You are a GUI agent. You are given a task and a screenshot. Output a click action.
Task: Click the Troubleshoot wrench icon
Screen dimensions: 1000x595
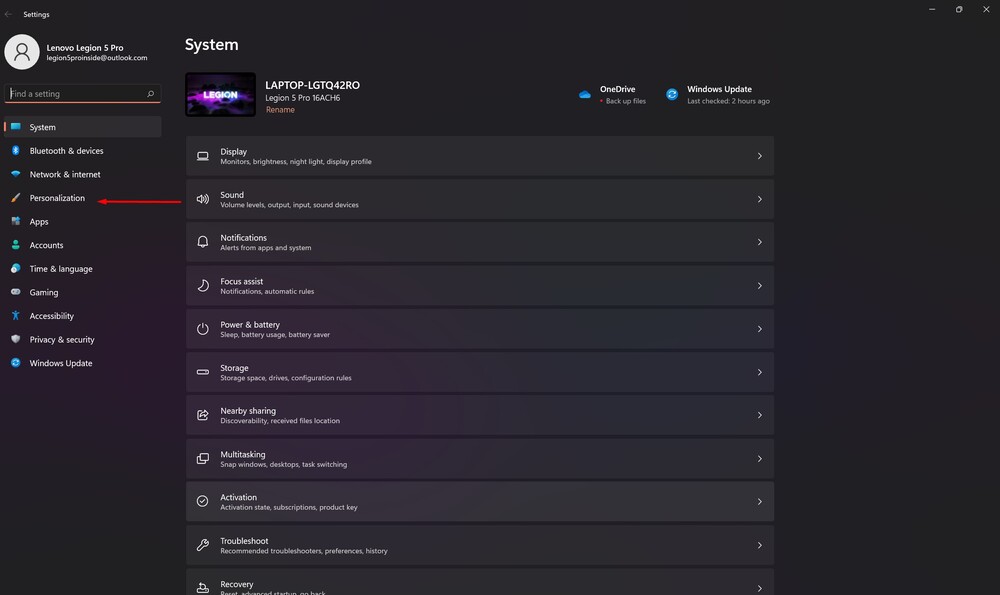pos(203,545)
